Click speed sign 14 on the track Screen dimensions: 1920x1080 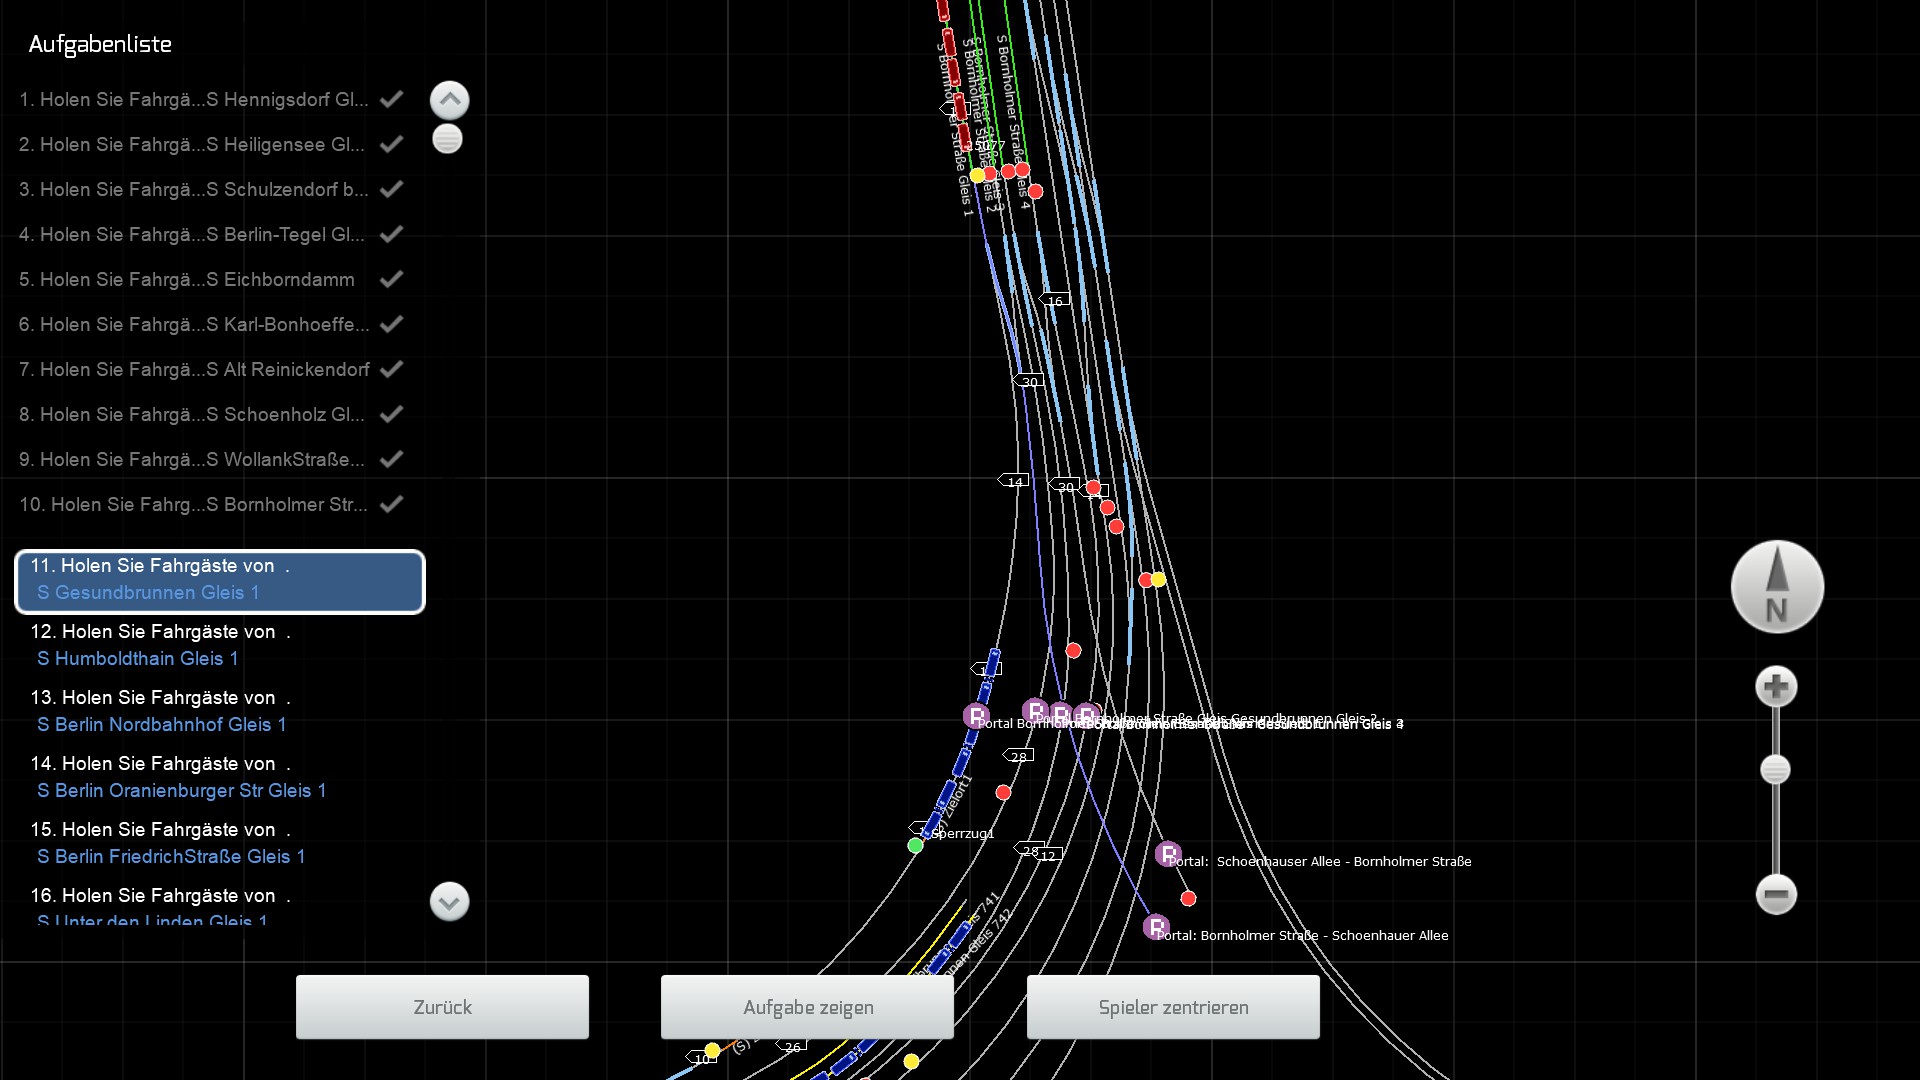point(1014,481)
